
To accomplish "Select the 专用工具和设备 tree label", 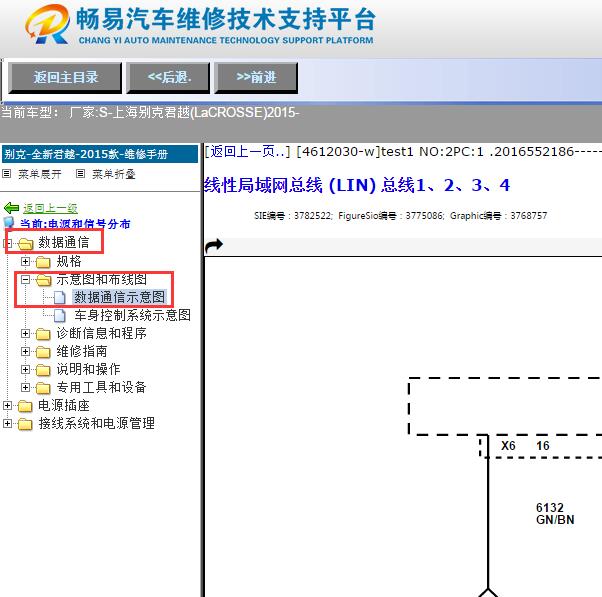I will point(101,387).
